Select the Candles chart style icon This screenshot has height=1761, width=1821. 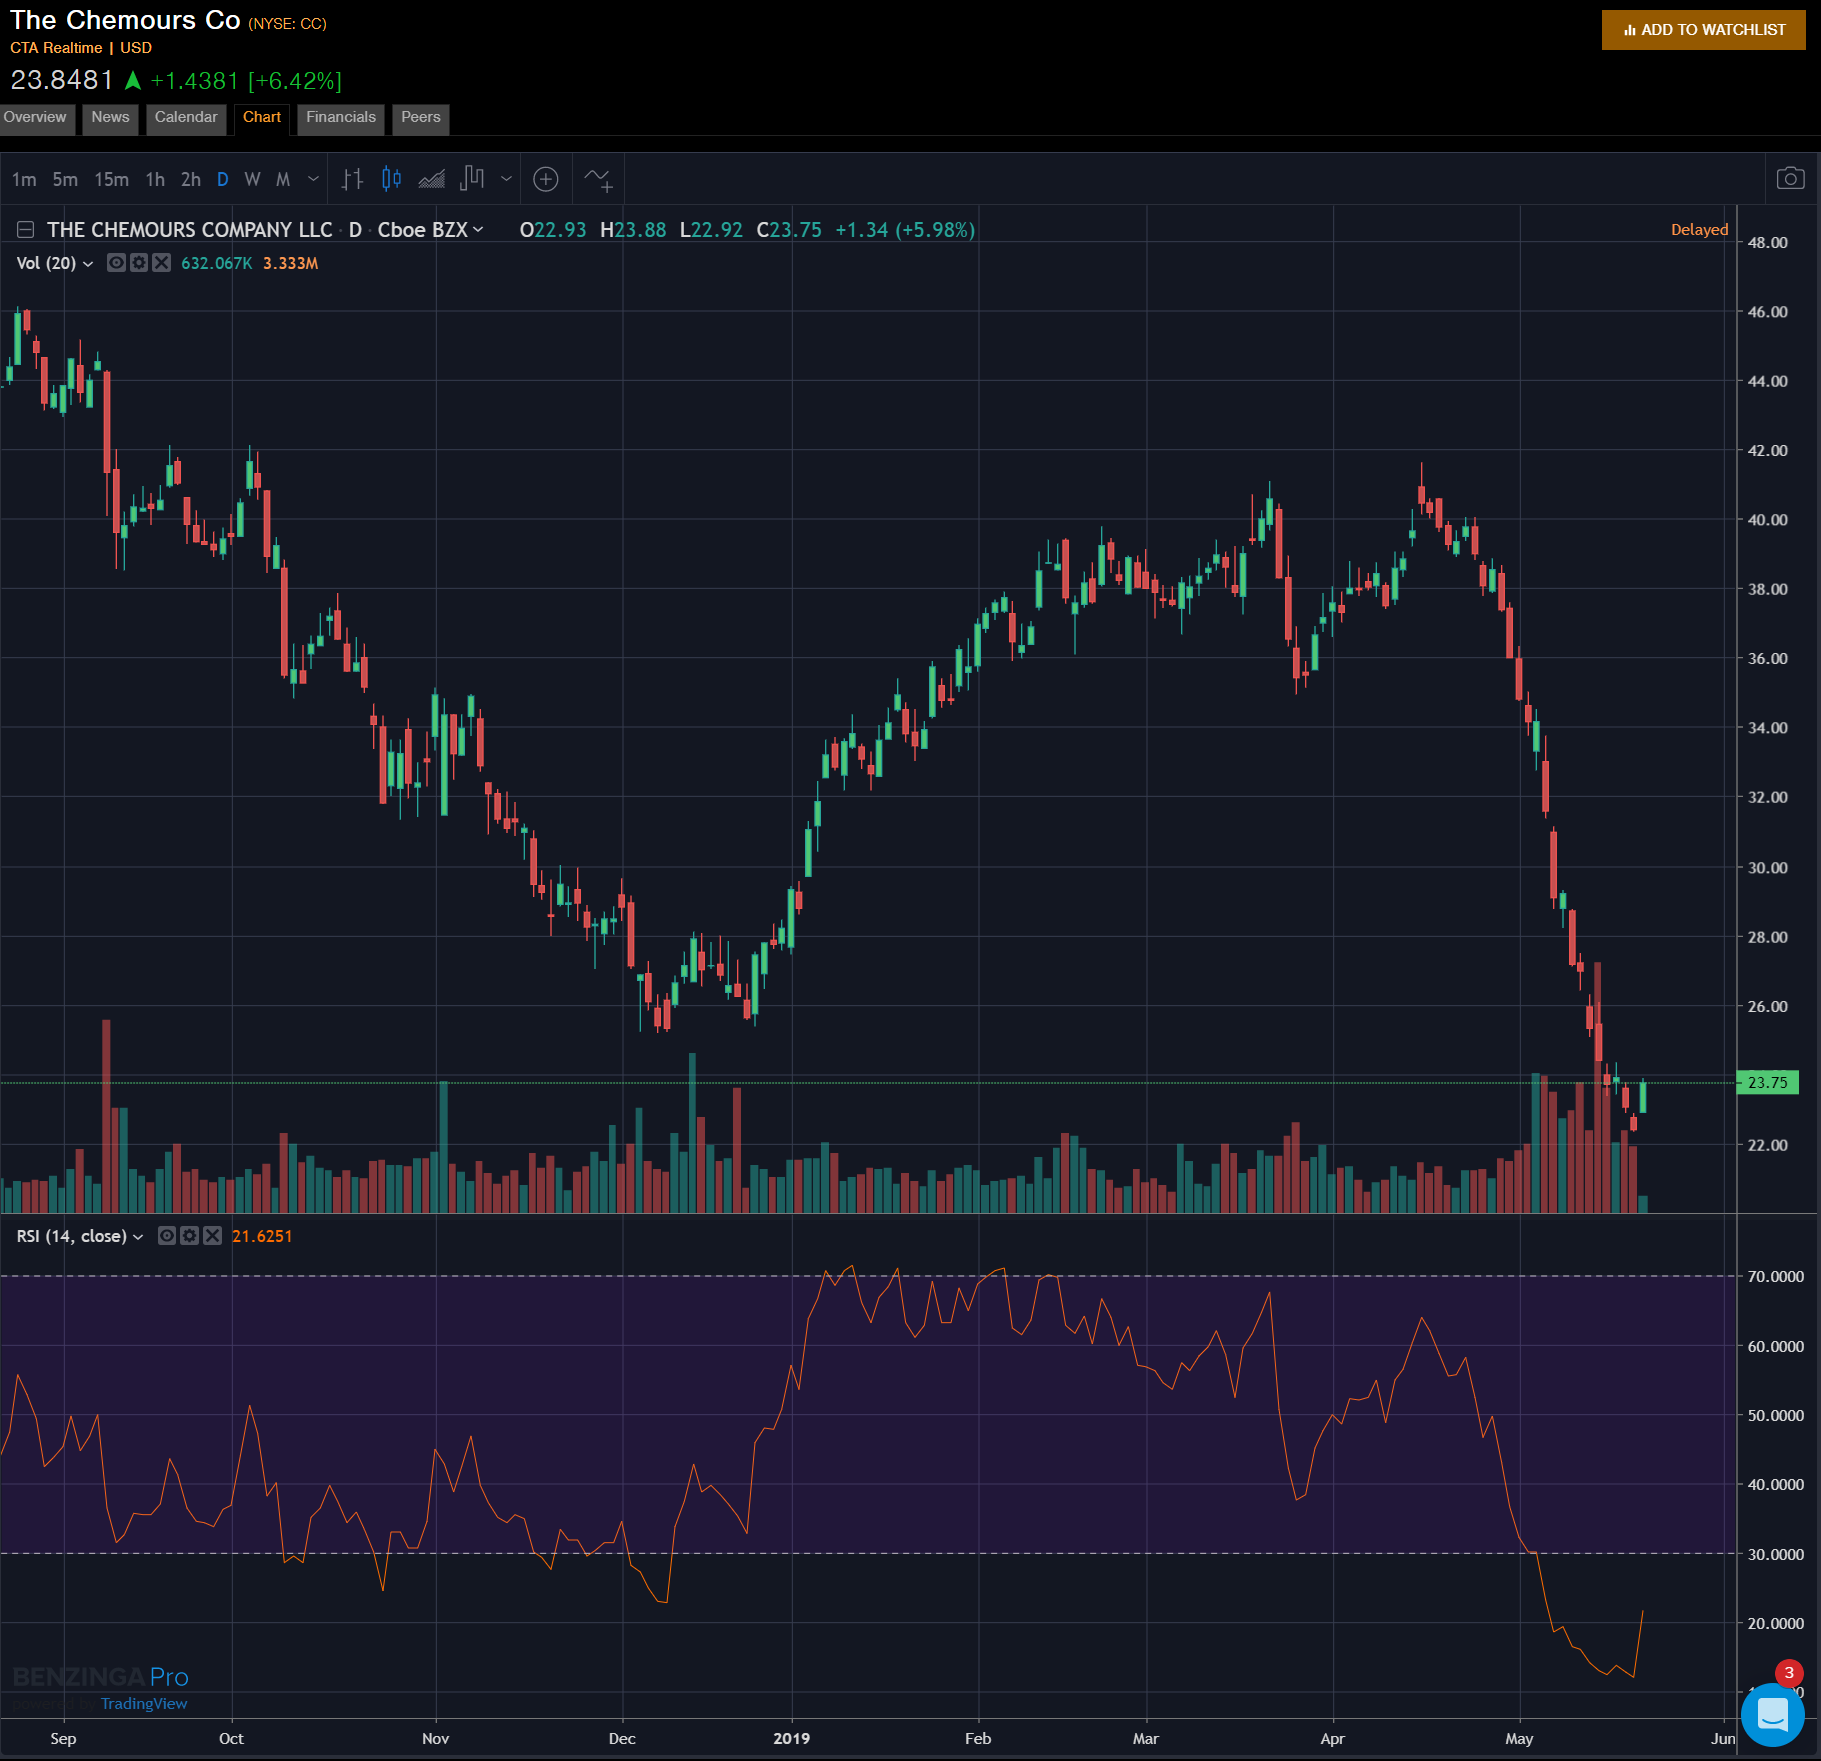391,179
